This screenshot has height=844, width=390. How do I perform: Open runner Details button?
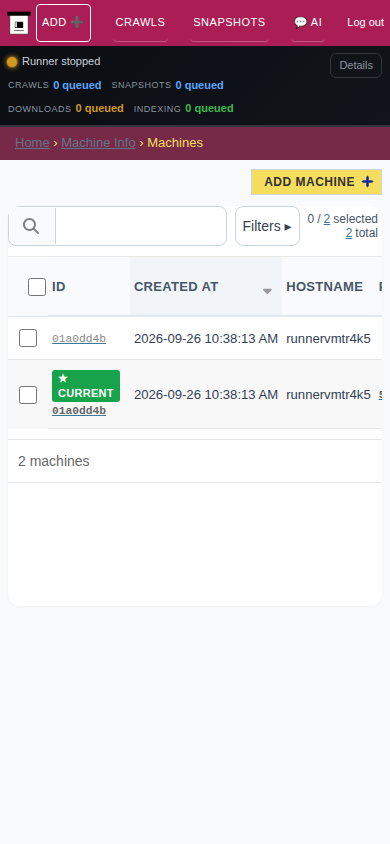coord(356,65)
